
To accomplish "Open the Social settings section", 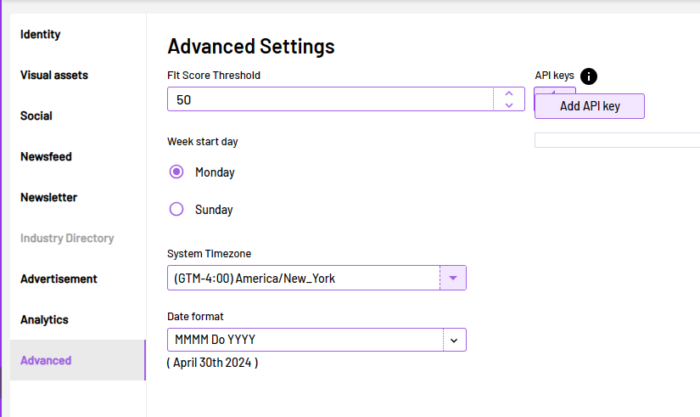I will [36, 116].
